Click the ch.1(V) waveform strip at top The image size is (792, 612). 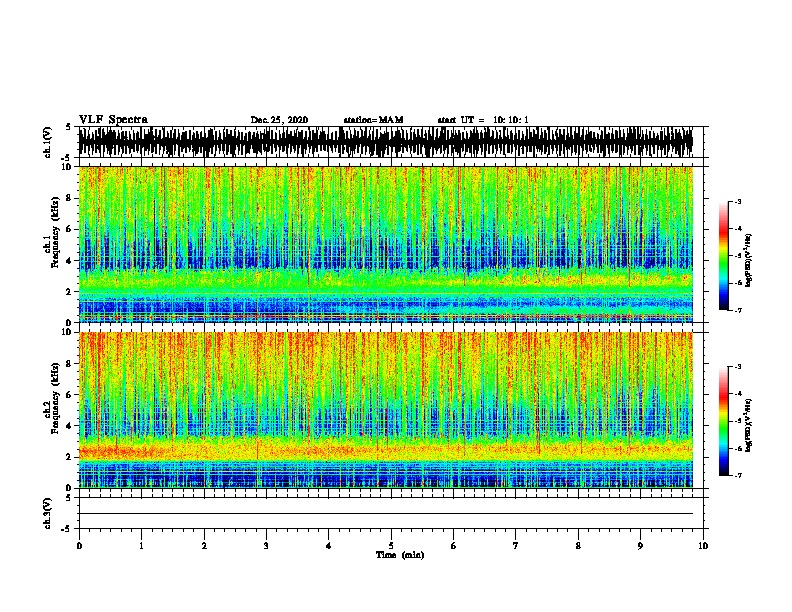[386, 142]
